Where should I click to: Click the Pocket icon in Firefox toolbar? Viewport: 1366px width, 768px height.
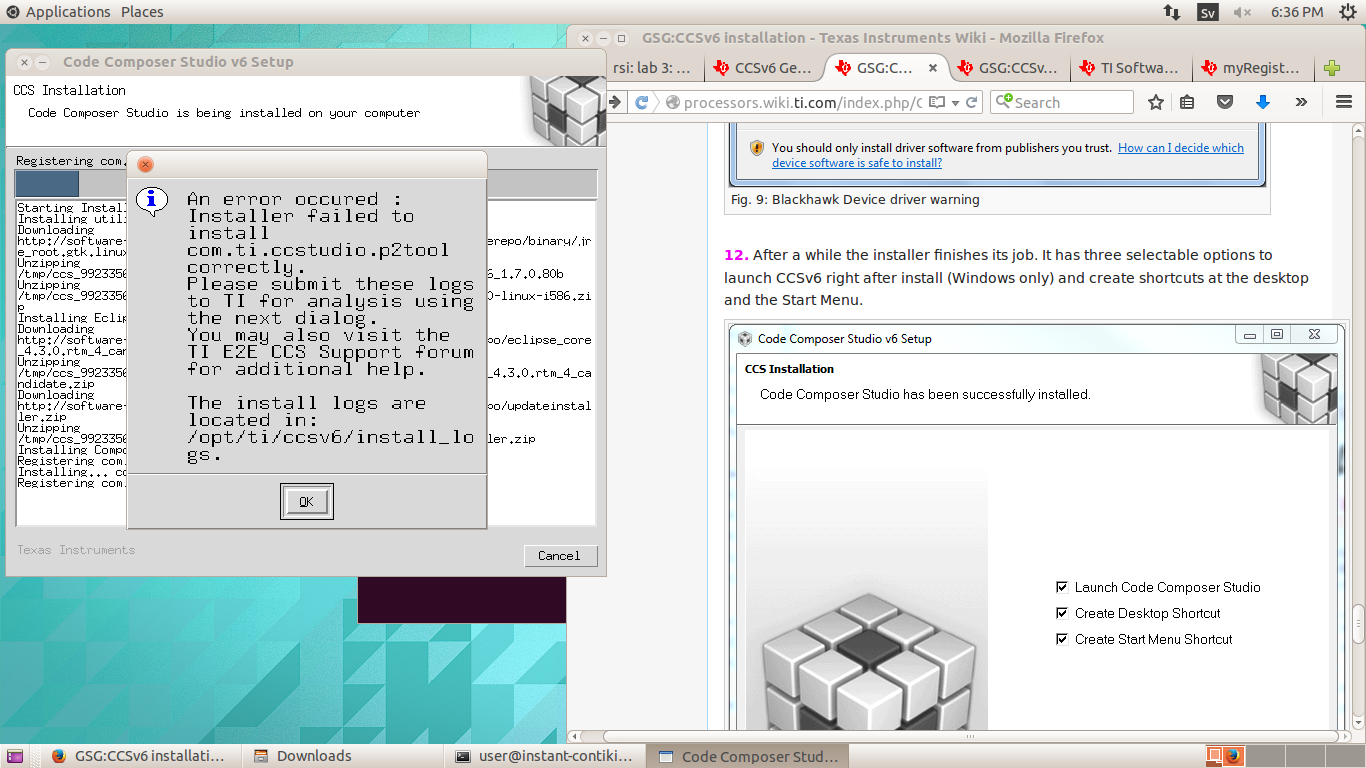tap(1225, 102)
